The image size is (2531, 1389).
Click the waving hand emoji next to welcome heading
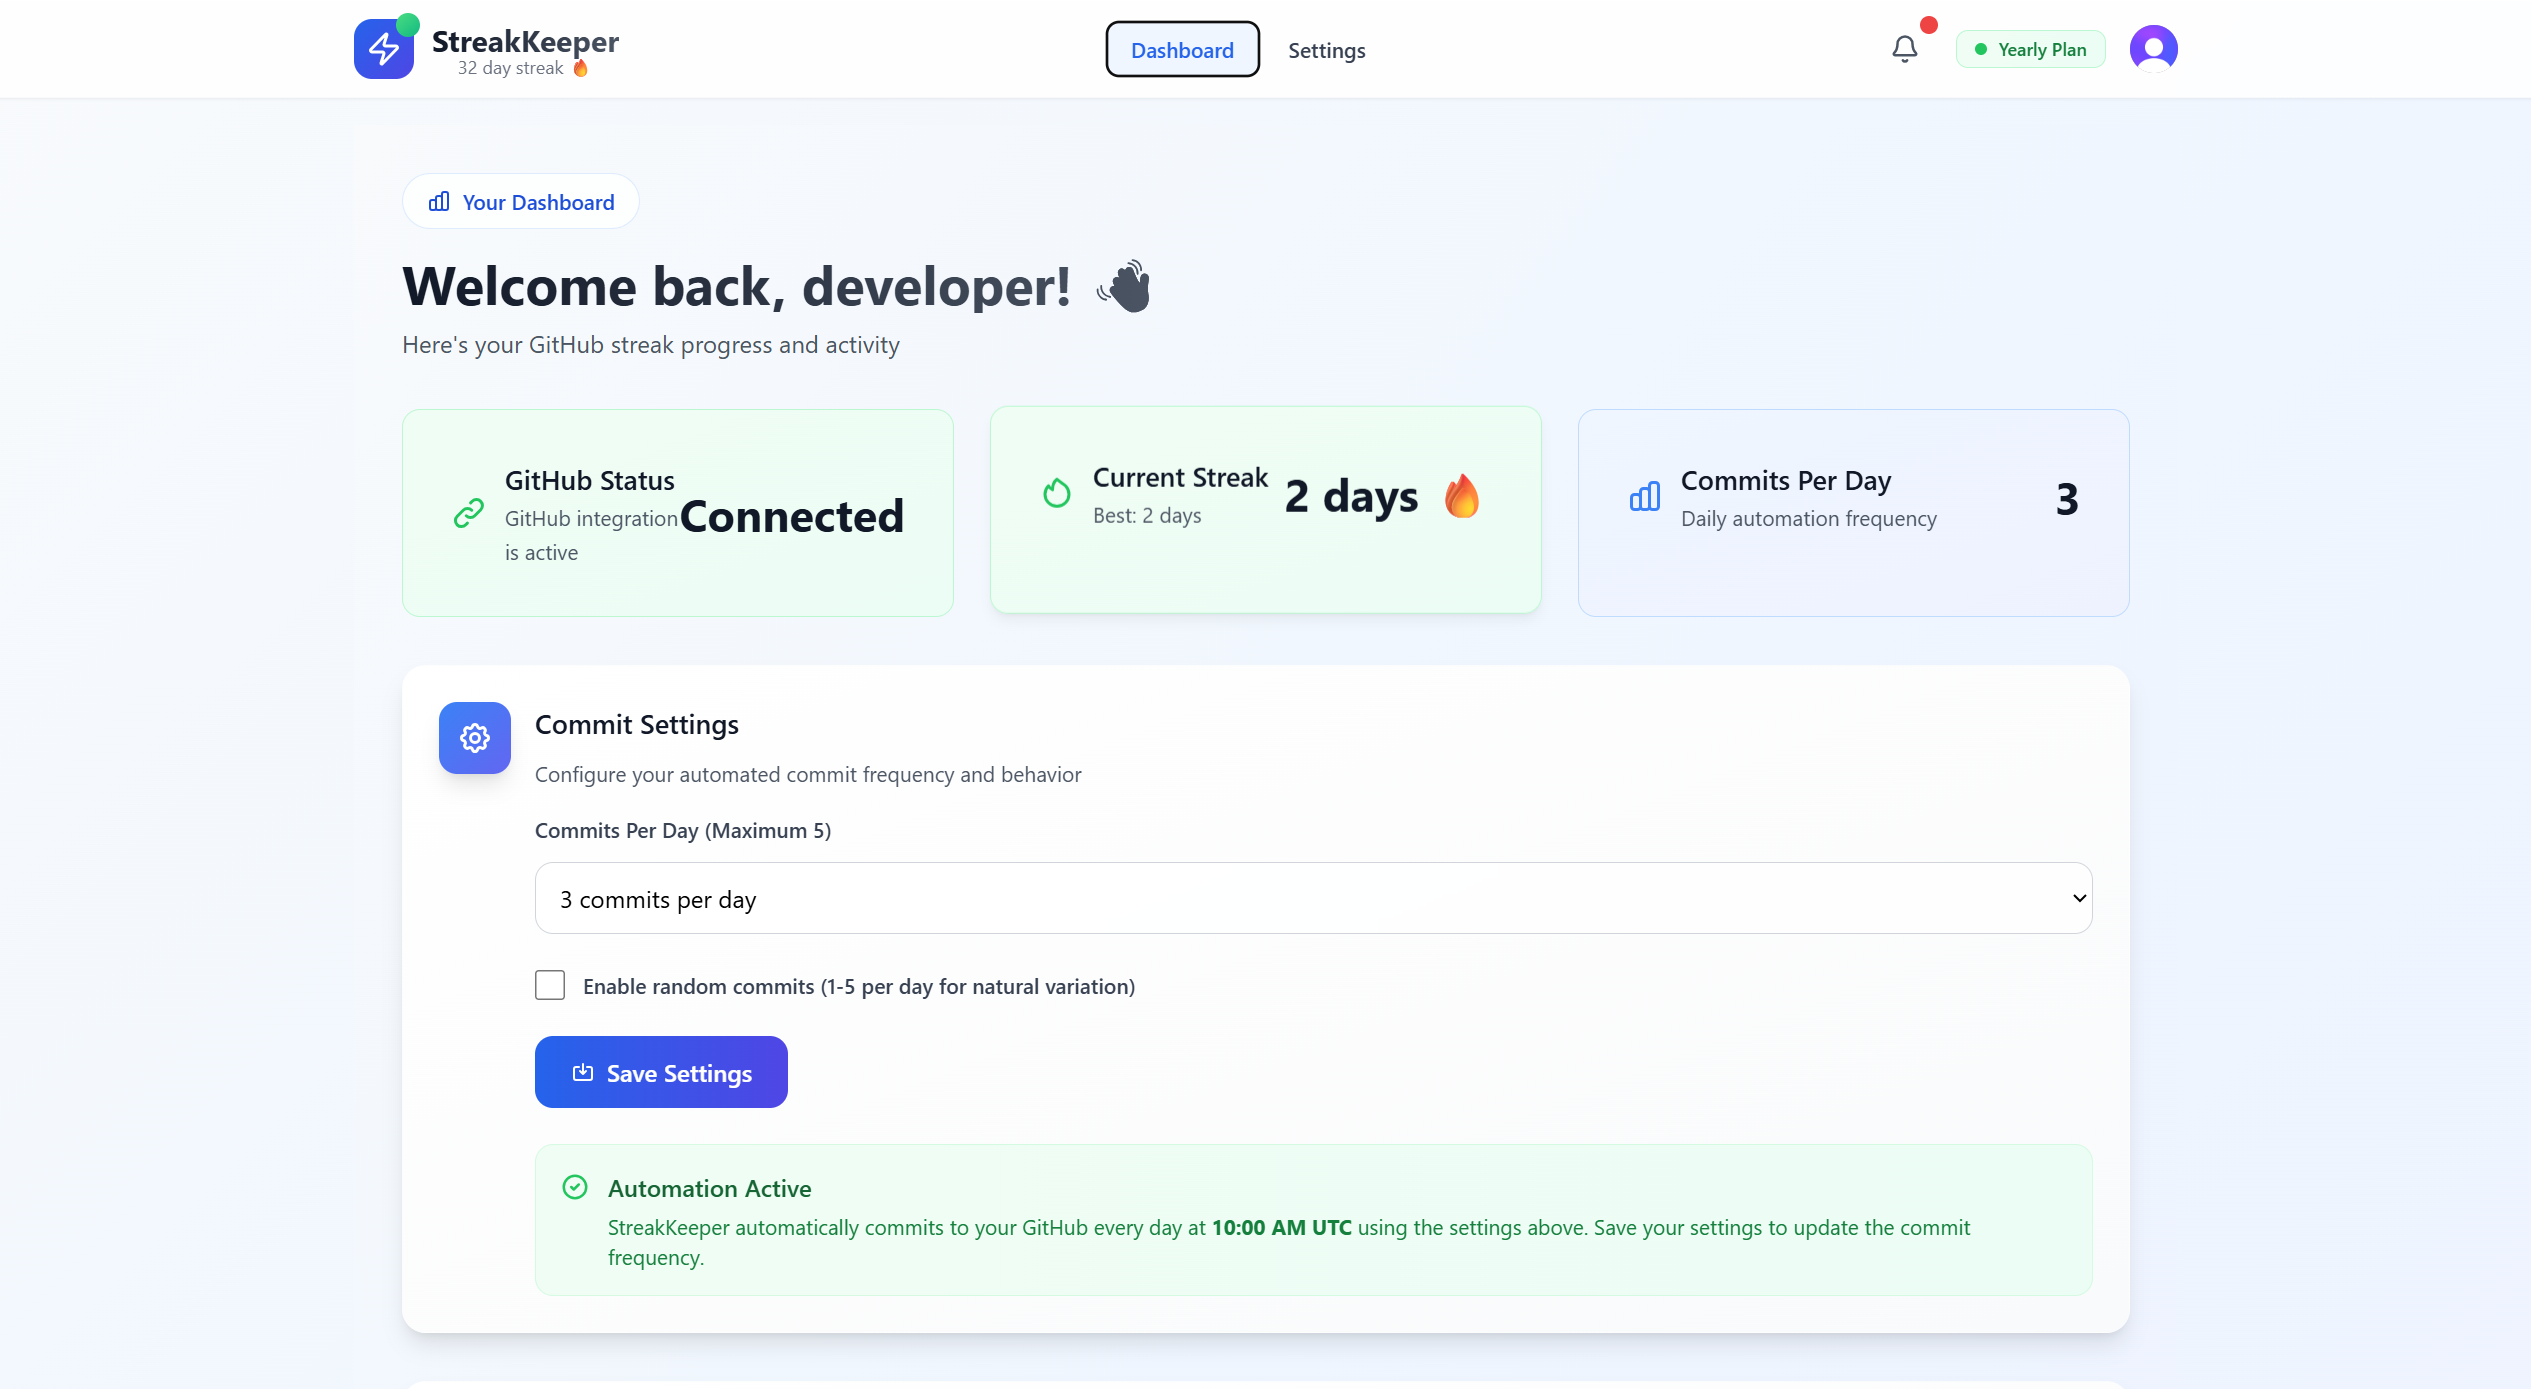[1124, 286]
